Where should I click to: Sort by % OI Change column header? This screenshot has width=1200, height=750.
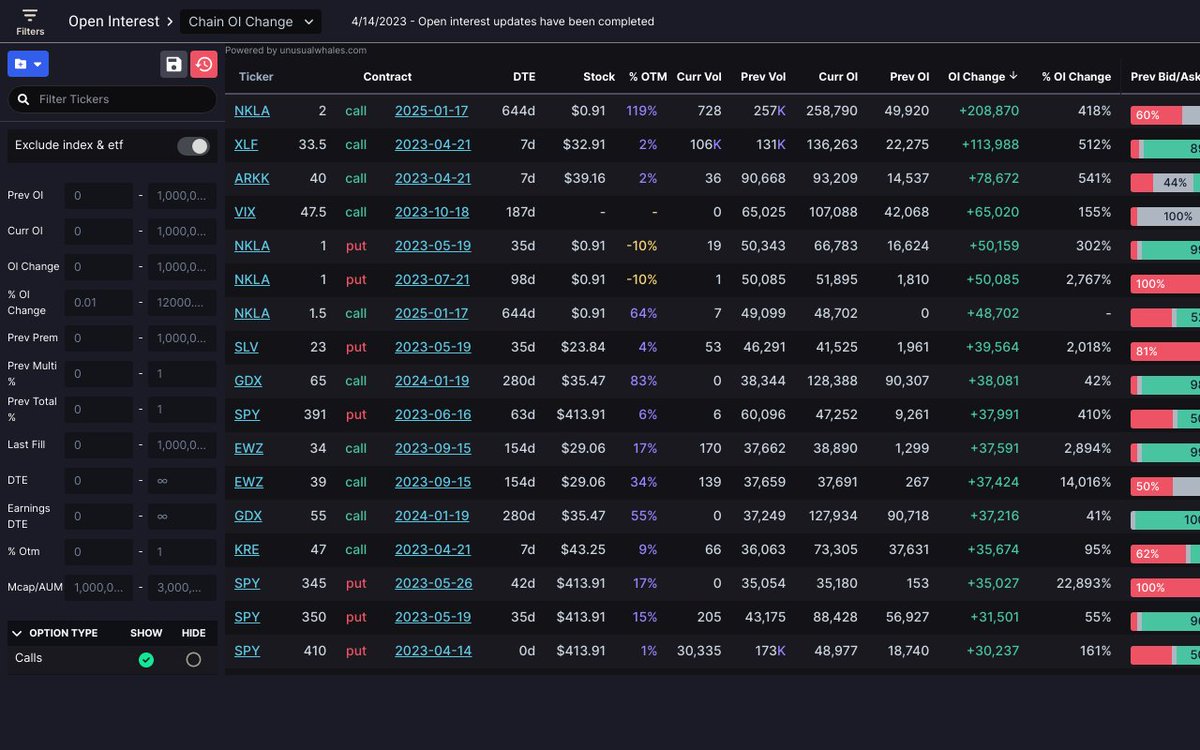pos(1076,76)
